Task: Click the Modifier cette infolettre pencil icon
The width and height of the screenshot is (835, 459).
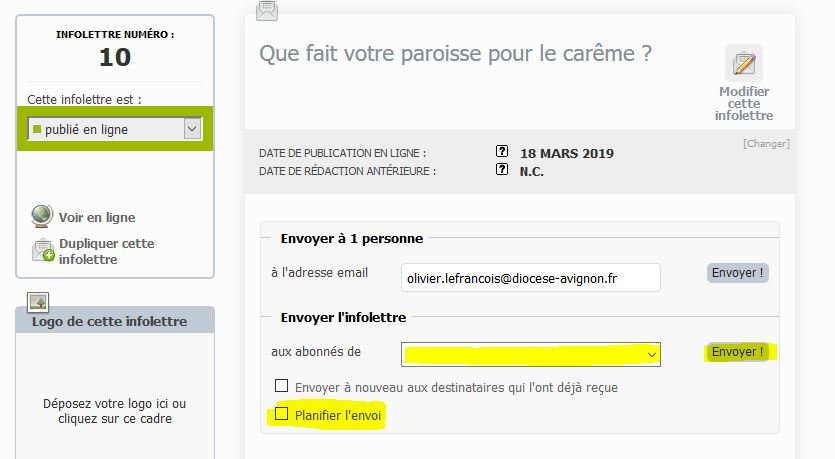Action: [744, 63]
